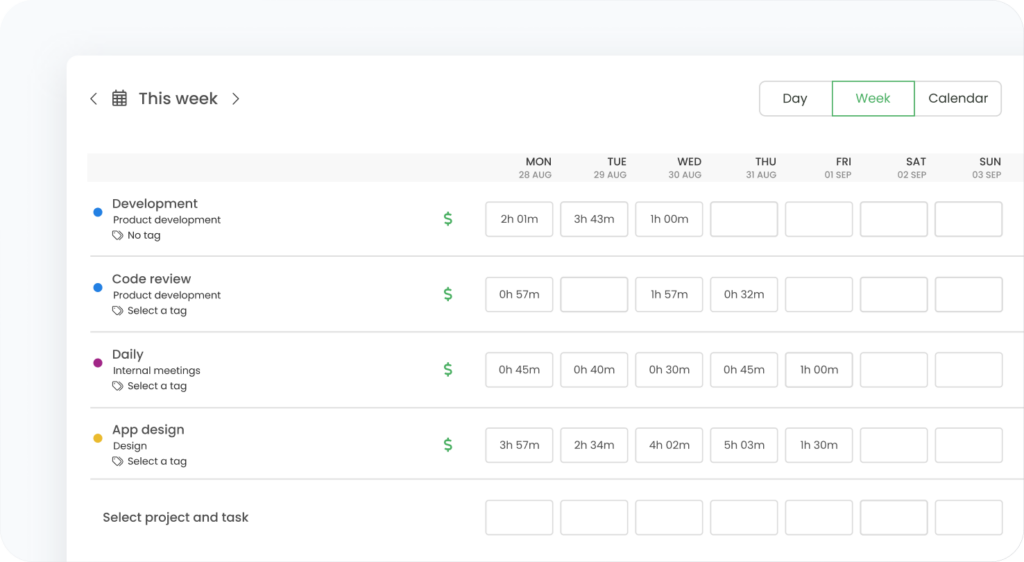Click the tag icon under Development
1024x562 pixels.
click(118, 236)
